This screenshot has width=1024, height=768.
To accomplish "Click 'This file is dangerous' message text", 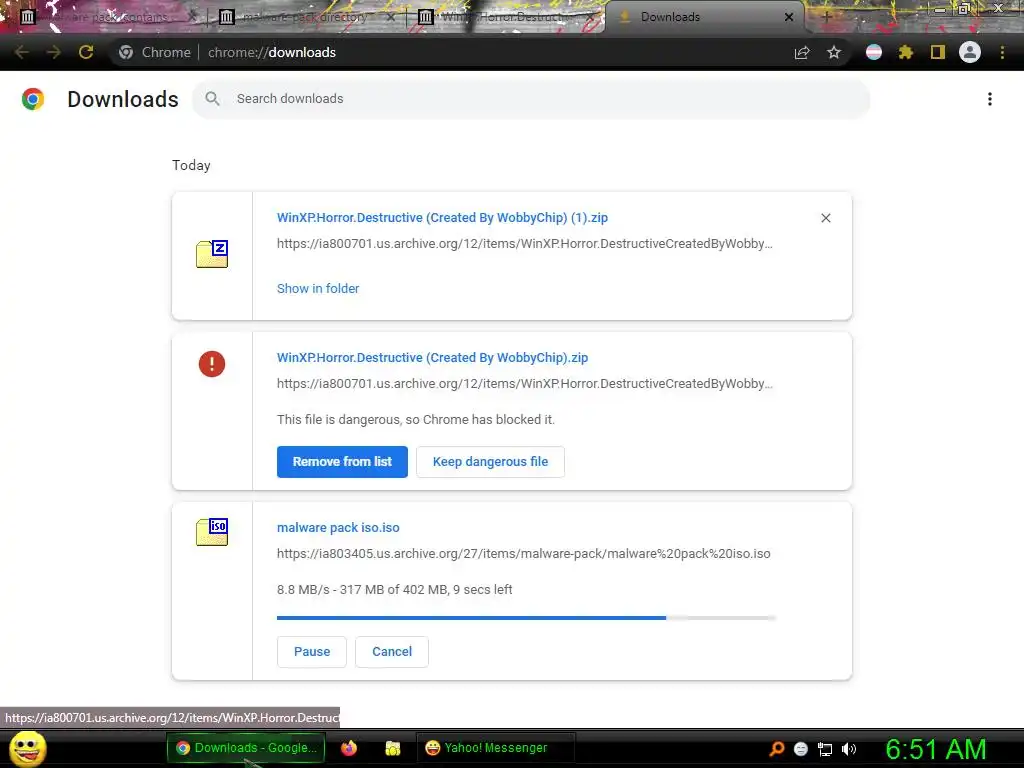I will (x=416, y=420).
